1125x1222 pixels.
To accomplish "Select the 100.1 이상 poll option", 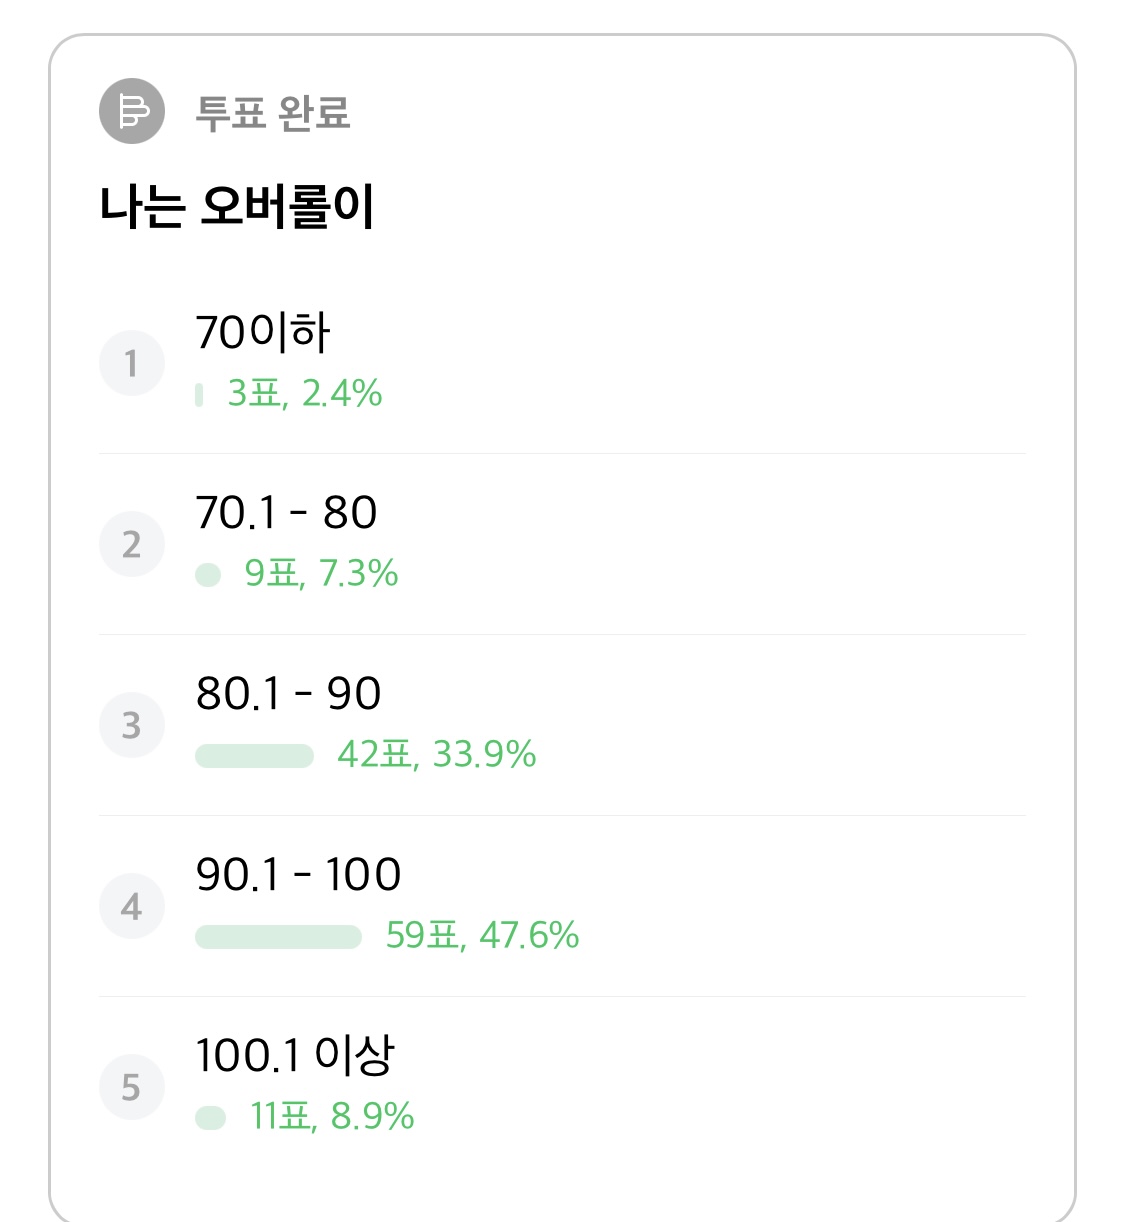I will (562, 1087).
